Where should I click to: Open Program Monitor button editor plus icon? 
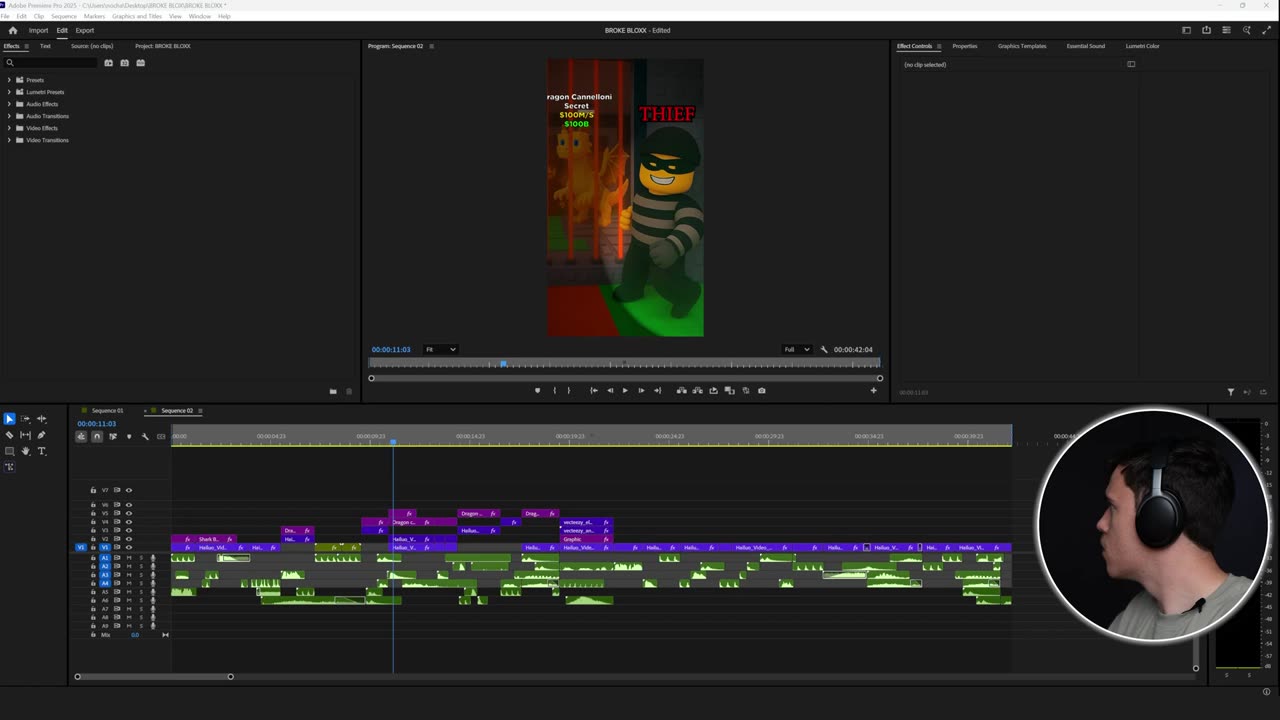pyautogui.click(x=873, y=391)
